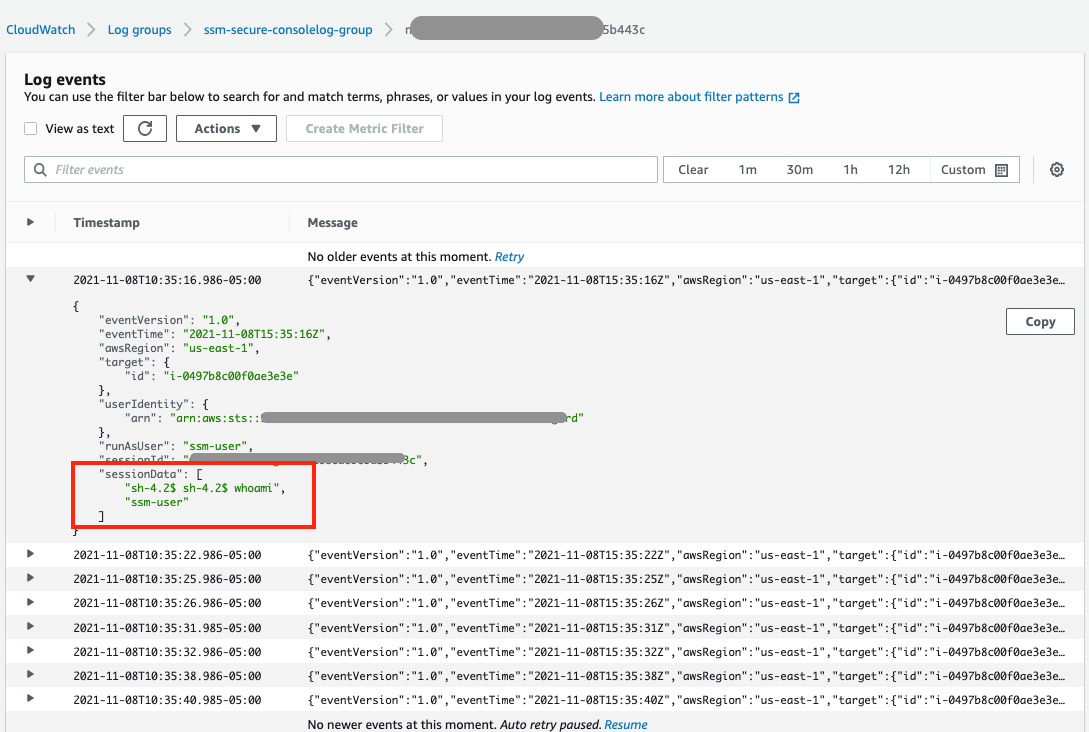Enable the View as text checkbox

coord(29,128)
